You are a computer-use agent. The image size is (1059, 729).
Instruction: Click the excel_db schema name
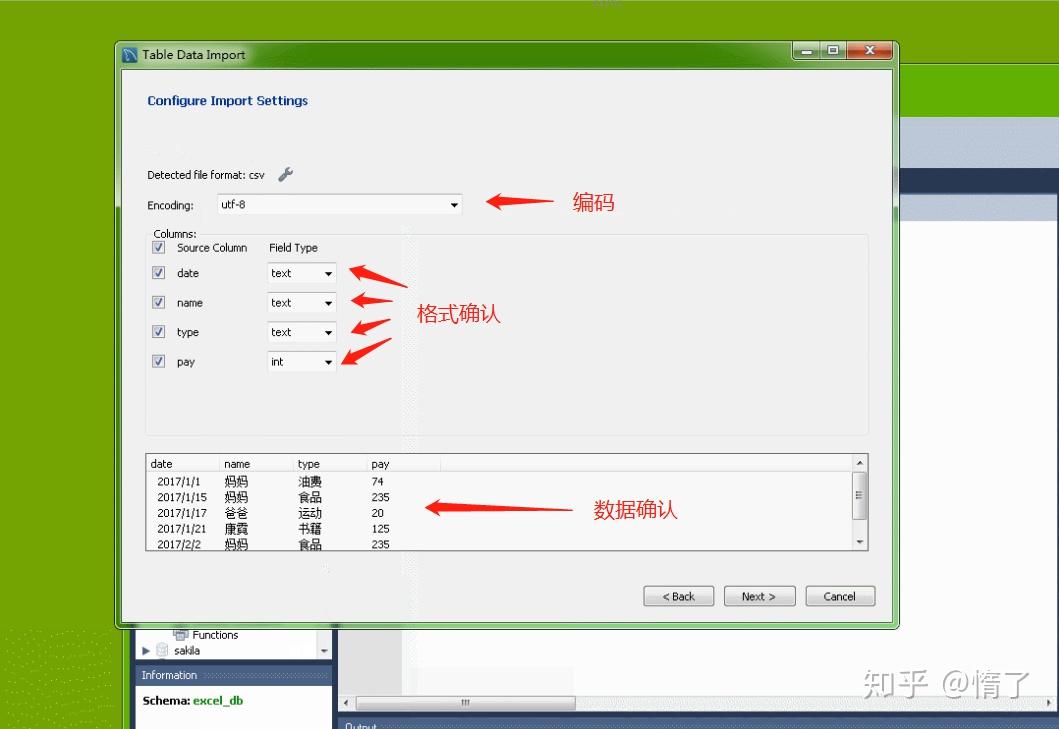pyautogui.click(x=217, y=701)
